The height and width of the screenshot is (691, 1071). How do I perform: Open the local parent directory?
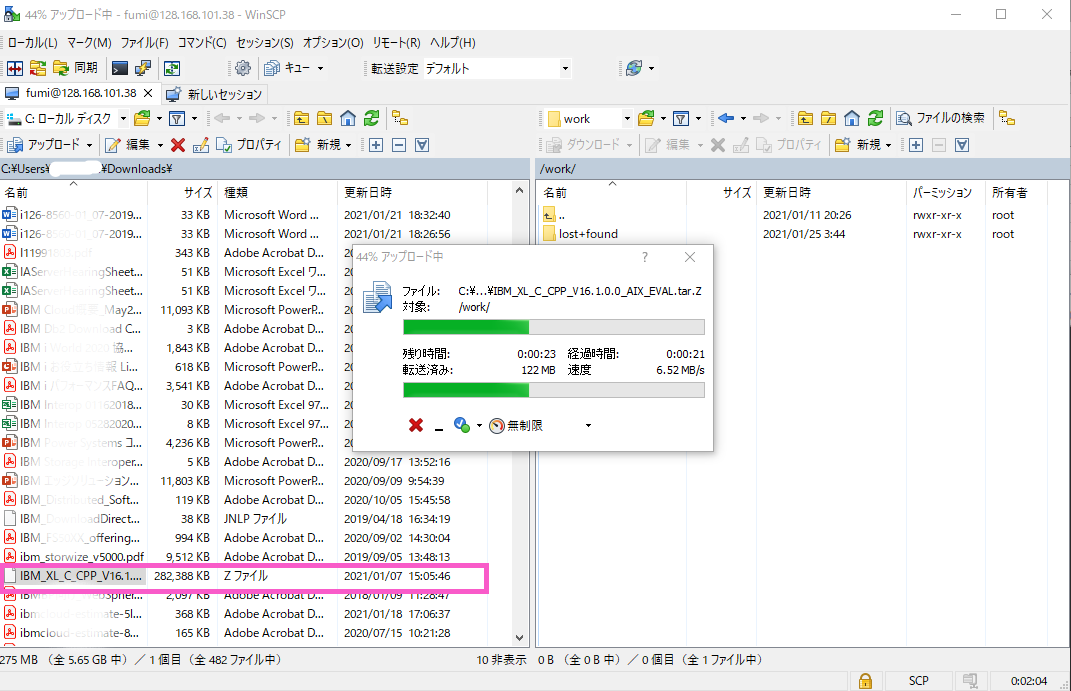tap(301, 118)
